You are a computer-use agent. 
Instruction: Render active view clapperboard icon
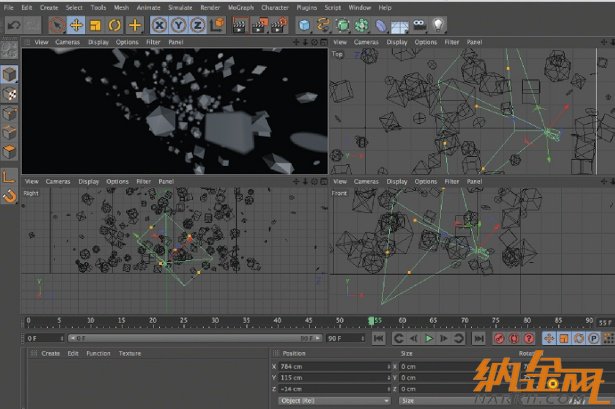click(x=240, y=25)
